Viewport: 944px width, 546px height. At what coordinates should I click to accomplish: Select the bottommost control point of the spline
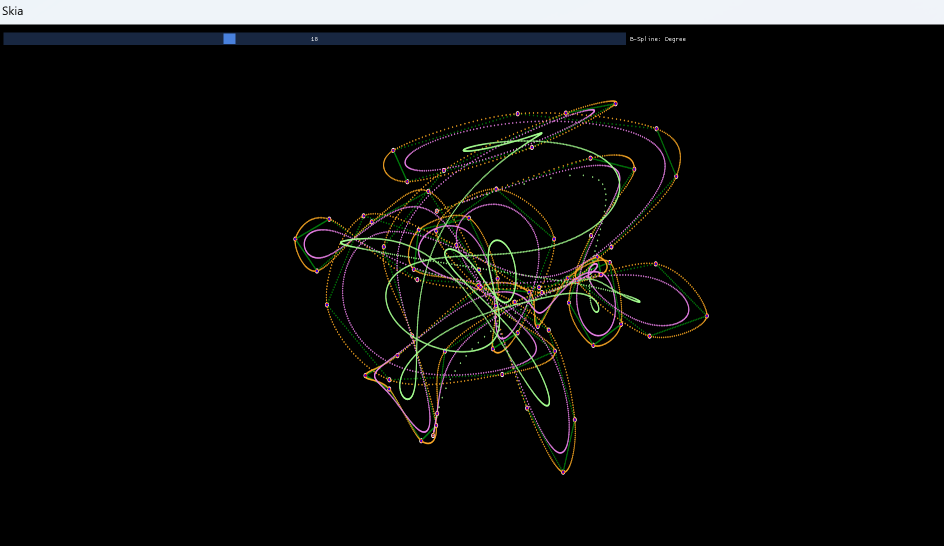coord(564,473)
